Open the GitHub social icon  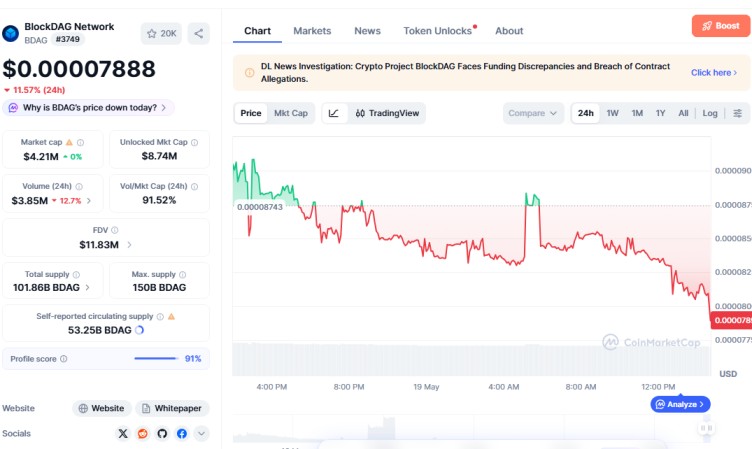coord(162,434)
